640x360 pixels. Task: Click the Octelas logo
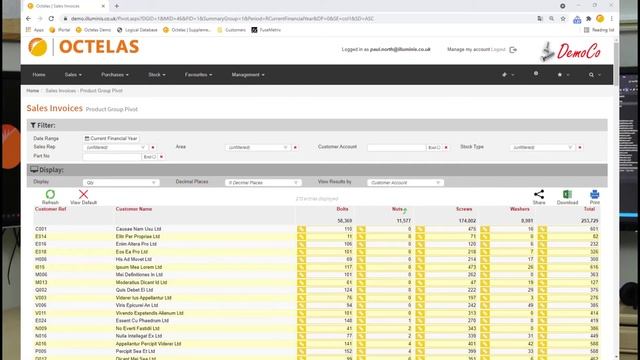pos(84,47)
